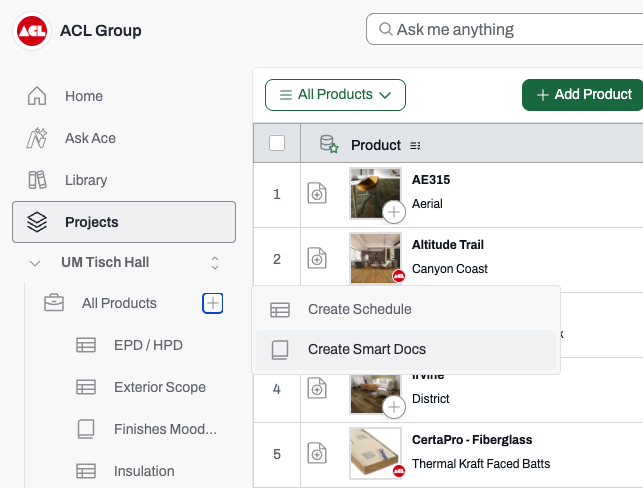Select row number 1
Viewport: 643px width, 488px height.
click(x=277, y=194)
